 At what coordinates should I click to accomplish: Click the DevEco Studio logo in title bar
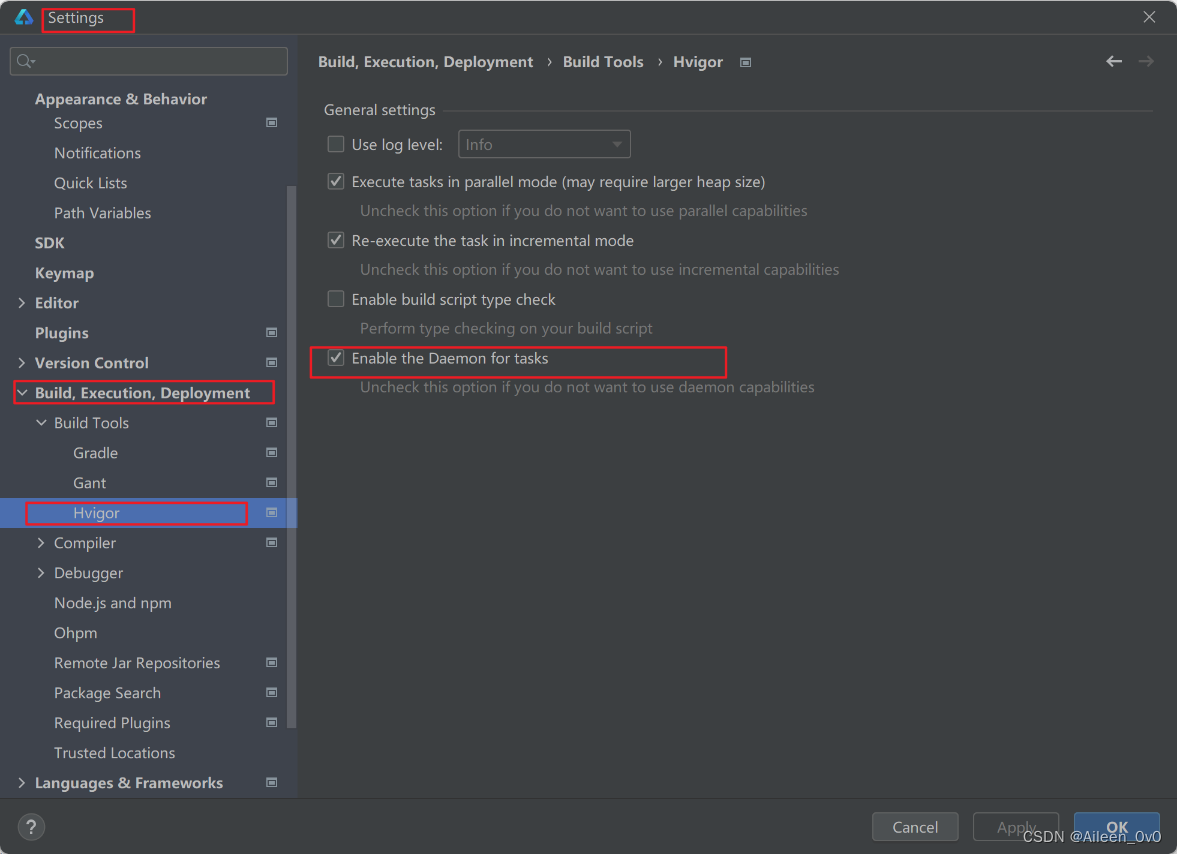(x=24, y=17)
